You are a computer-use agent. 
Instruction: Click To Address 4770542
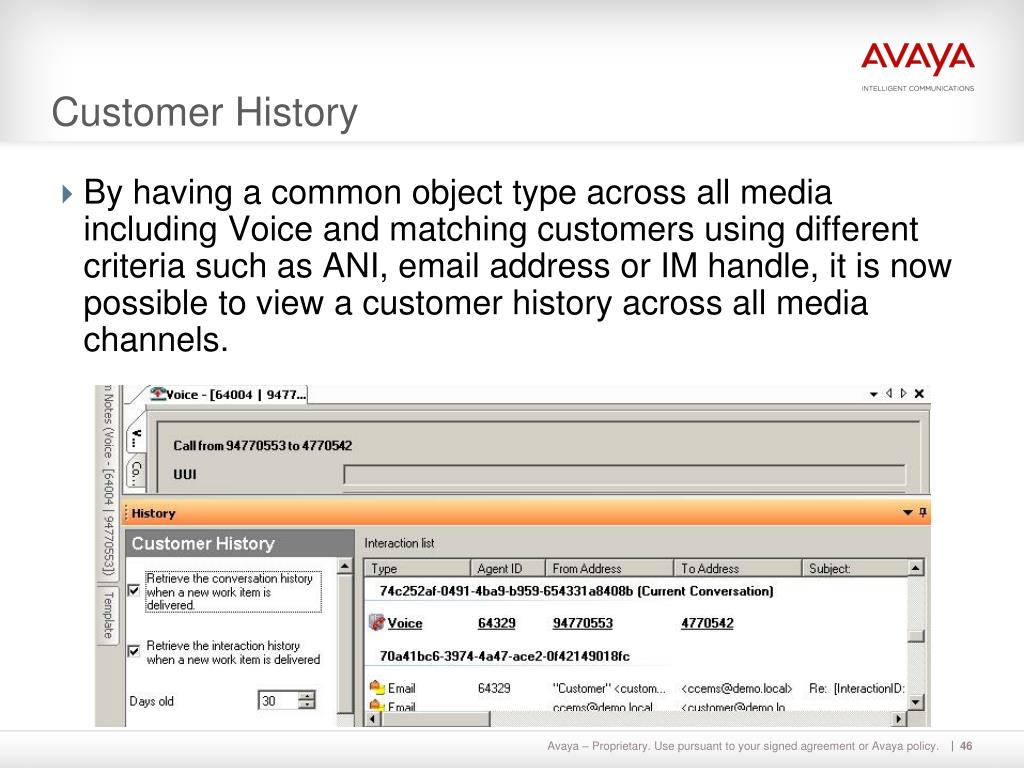[707, 623]
